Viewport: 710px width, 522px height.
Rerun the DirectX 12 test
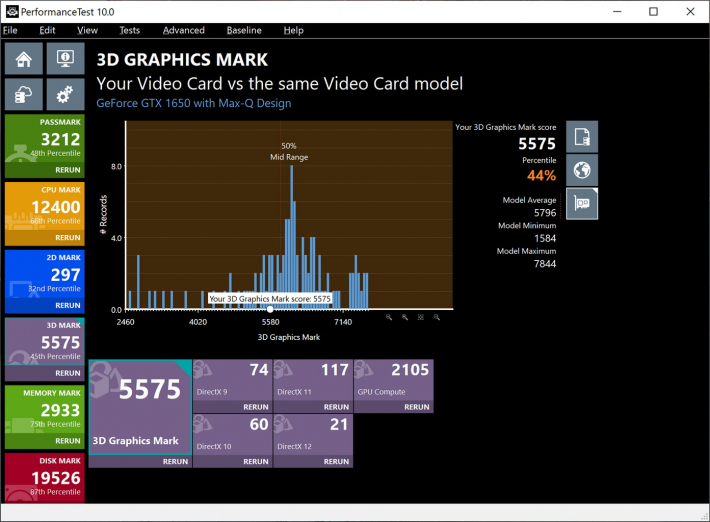pyautogui.click(x=335, y=462)
